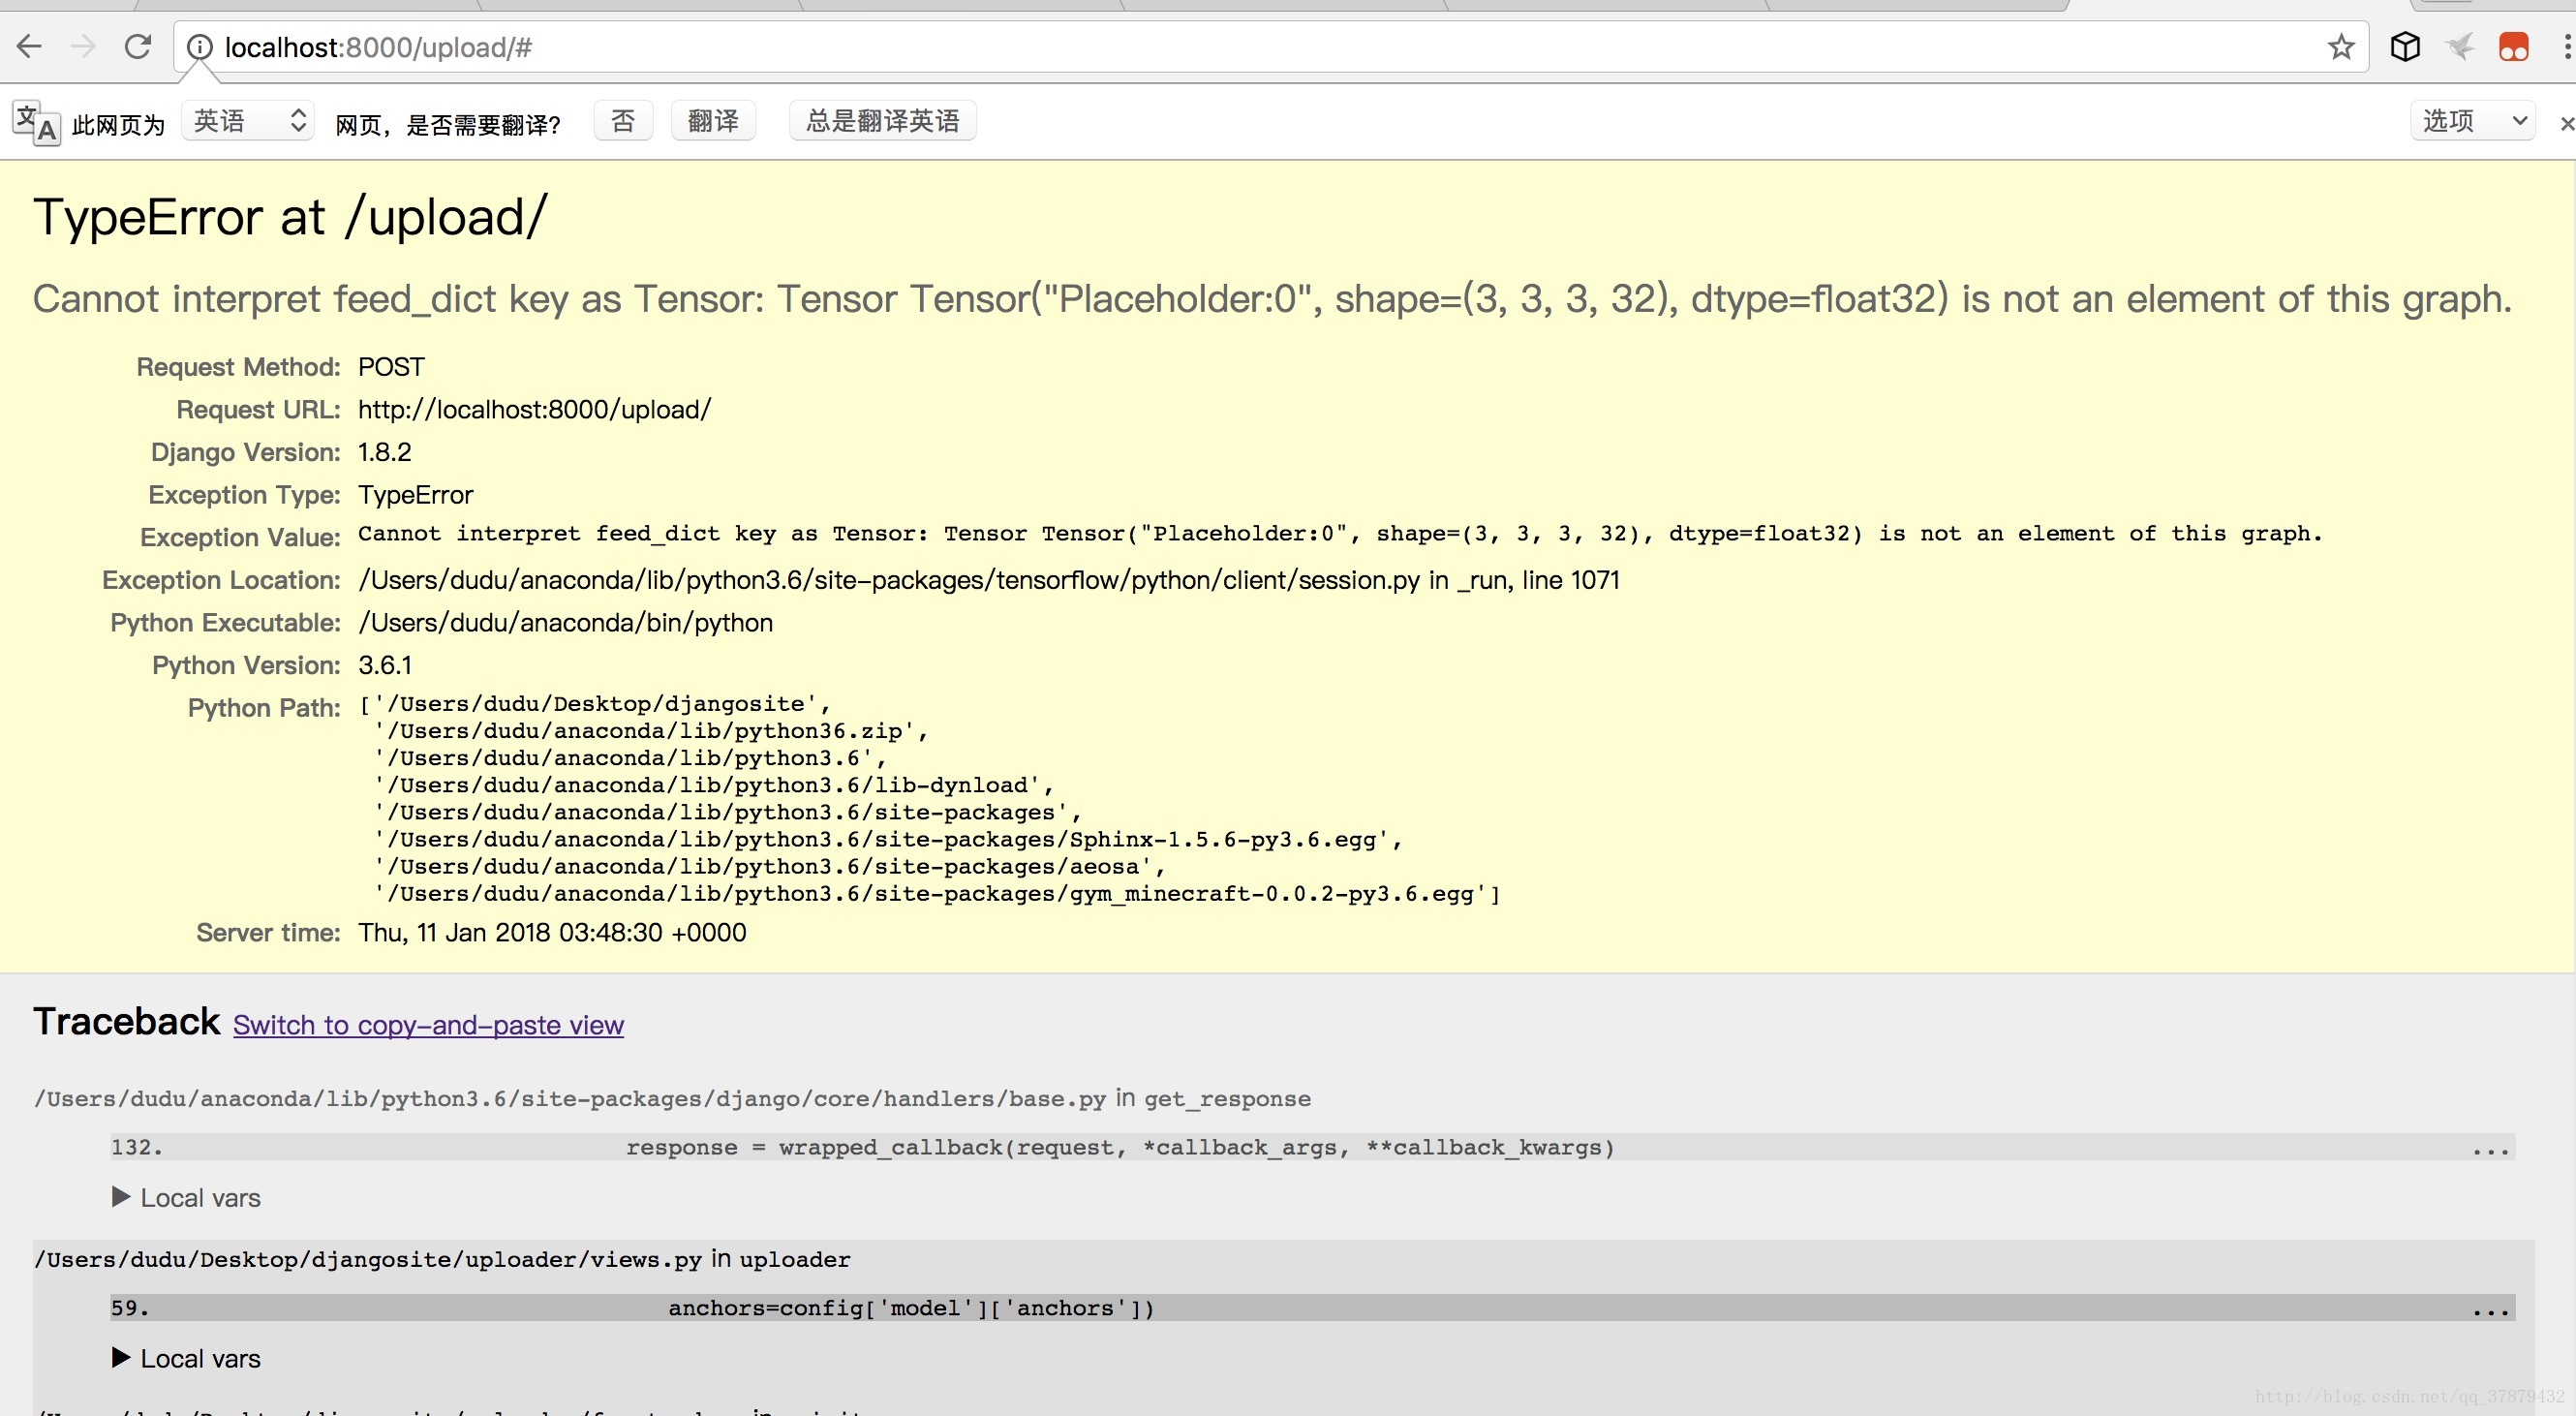Viewport: 2576px width, 1416px height.
Task: Click the translate icon in translation bar
Action: click(37, 123)
